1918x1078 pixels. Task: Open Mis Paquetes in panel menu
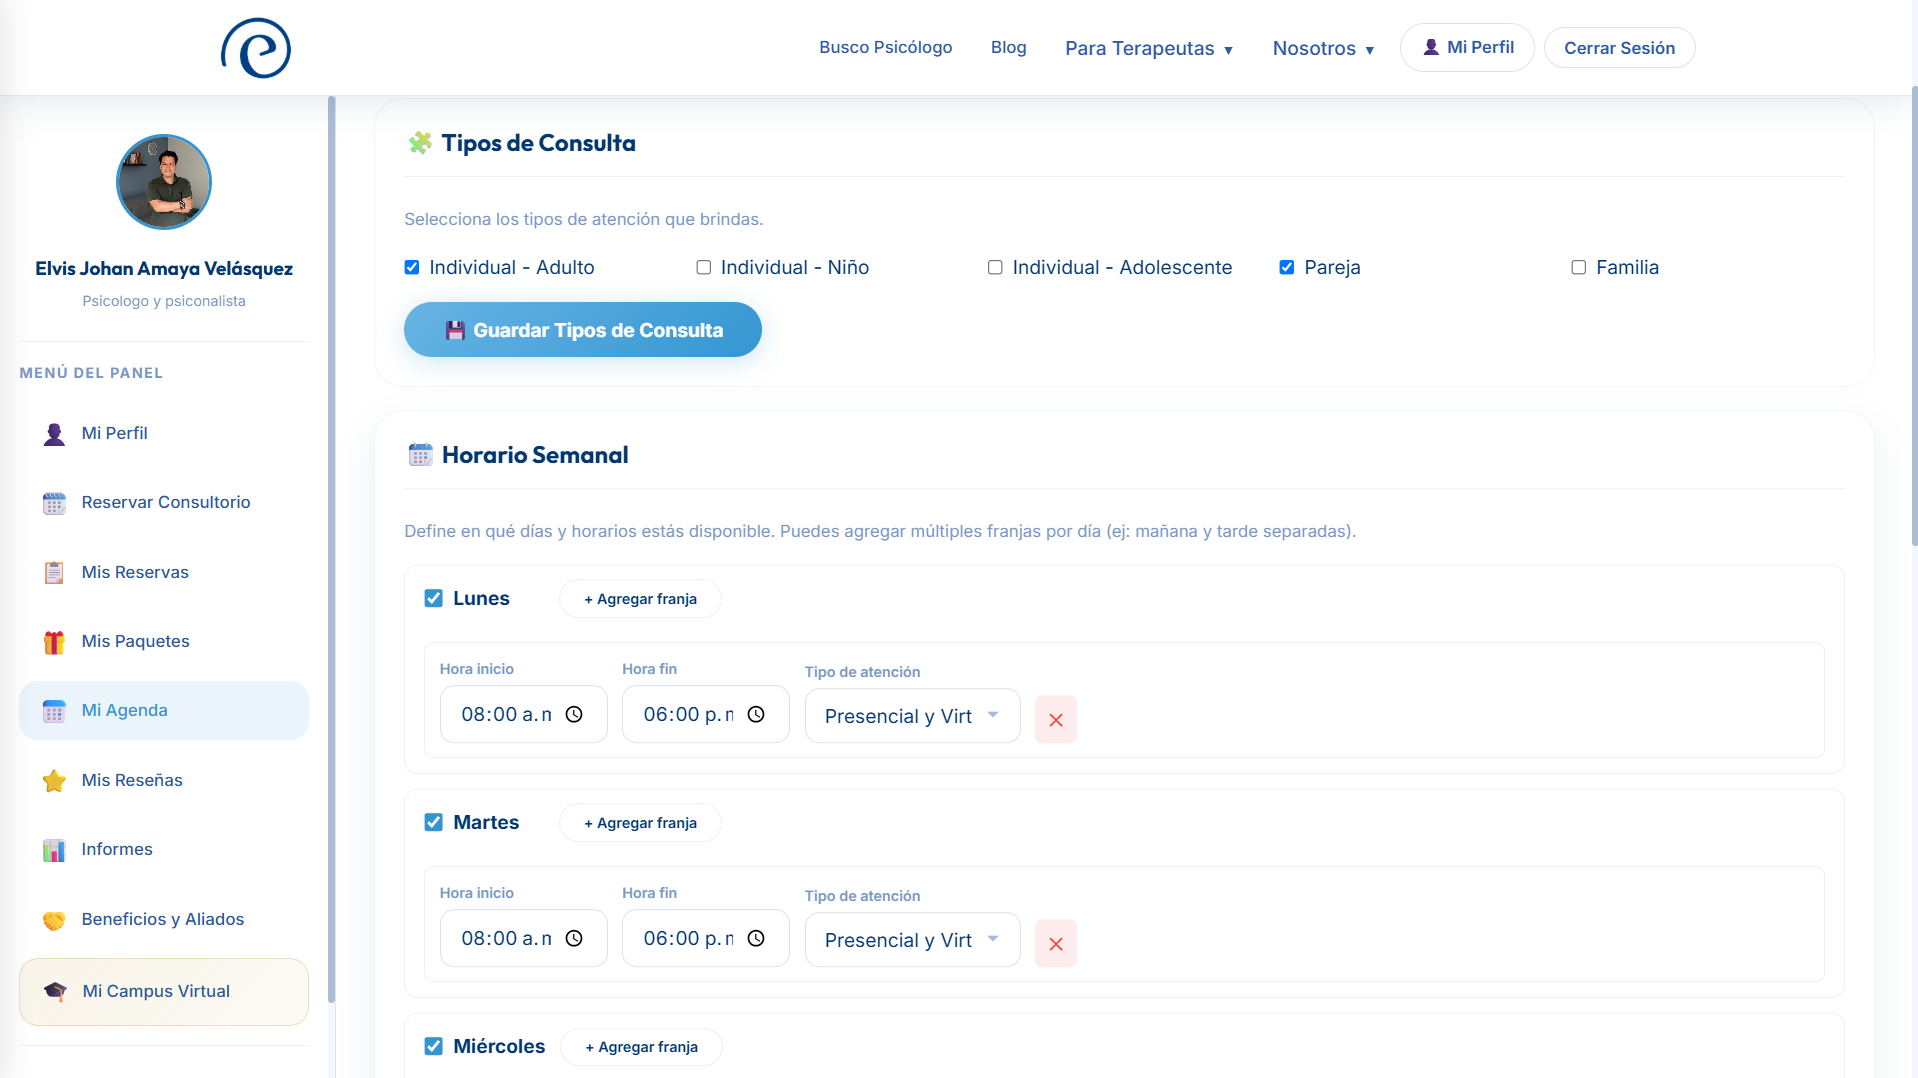(x=164, y=641)
